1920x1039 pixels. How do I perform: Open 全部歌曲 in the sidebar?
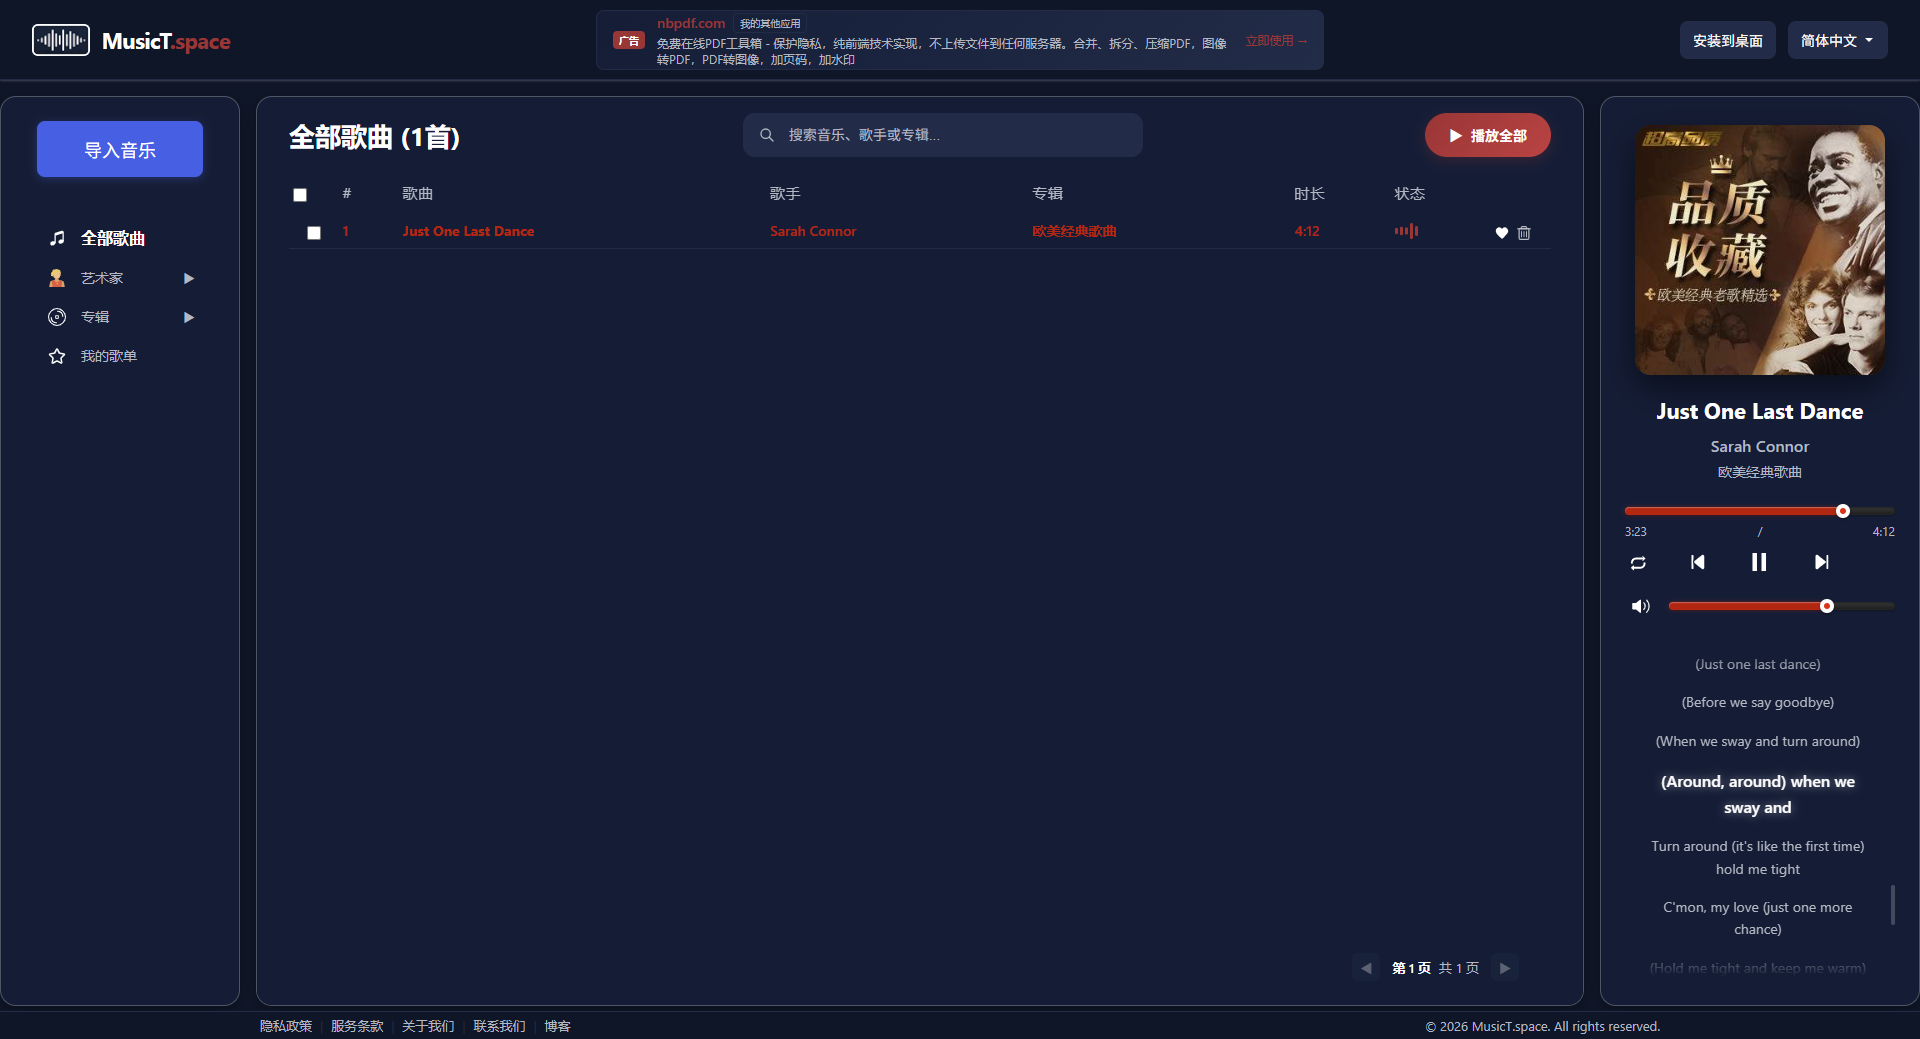coord(112,238)
